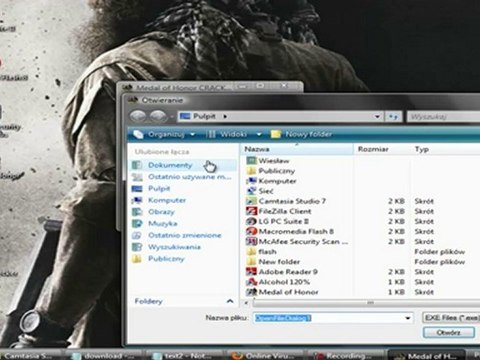Switch to Recording item in taskbar
The height and width of the screenshot is (360, 480).
(345, 356)
